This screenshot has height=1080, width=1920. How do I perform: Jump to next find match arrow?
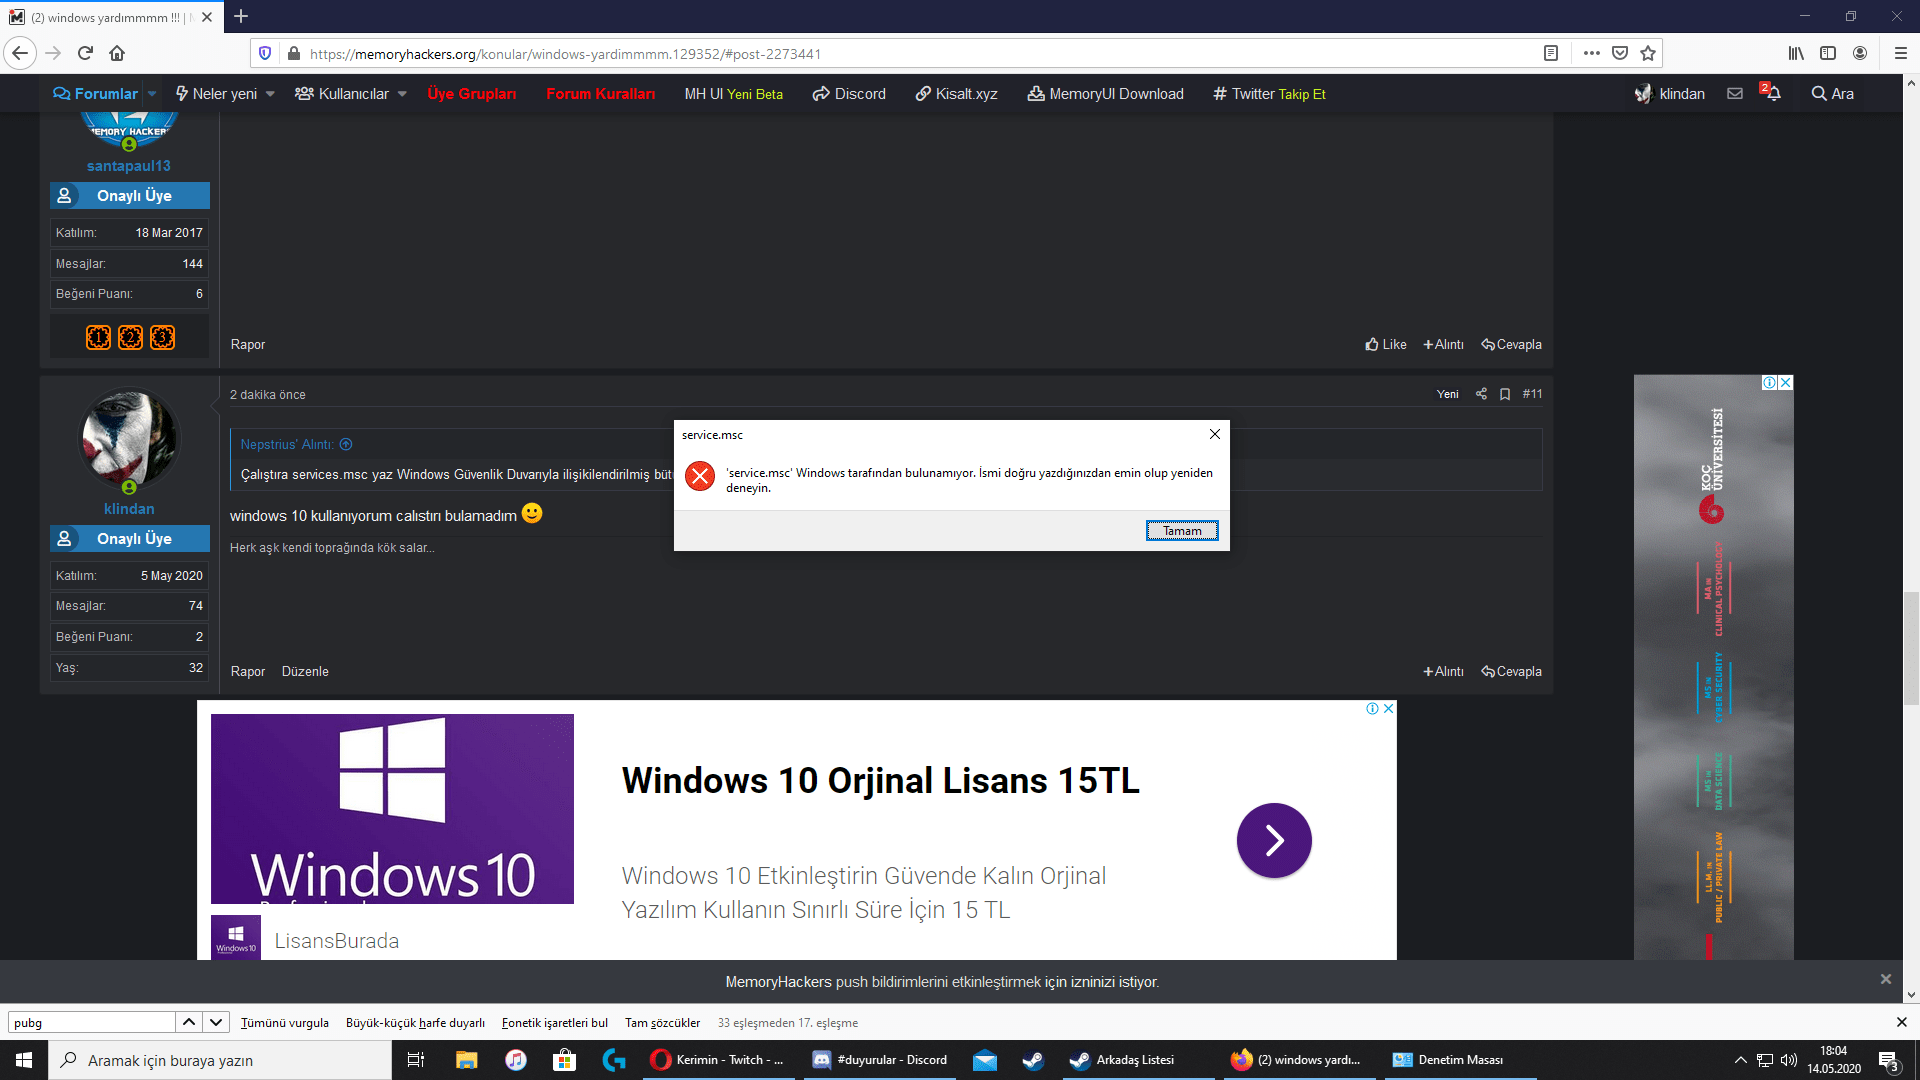(x=215, y=1022)
